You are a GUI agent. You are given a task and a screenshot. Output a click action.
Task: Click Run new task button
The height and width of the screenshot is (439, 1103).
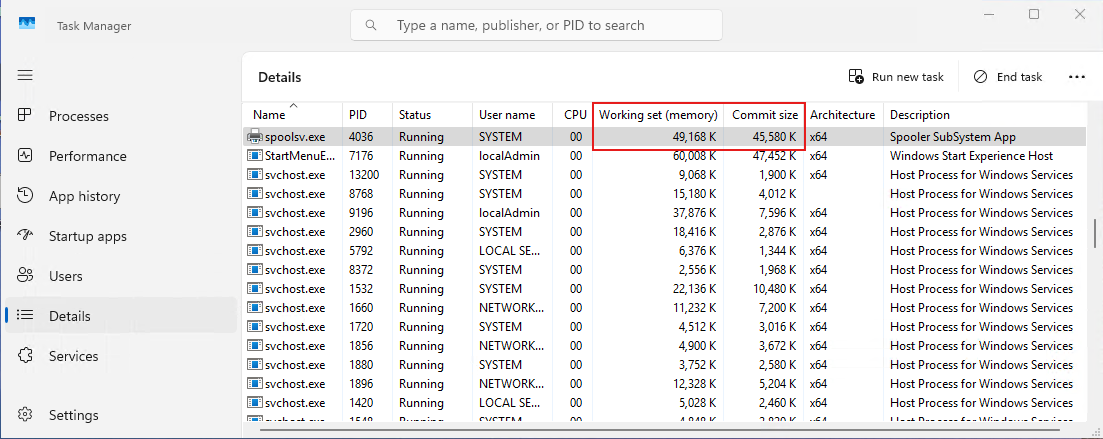tap(896, 77)
